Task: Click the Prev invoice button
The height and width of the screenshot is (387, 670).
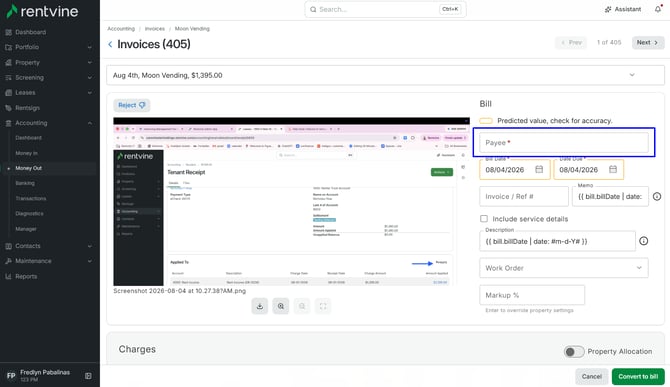Action: 571,42
